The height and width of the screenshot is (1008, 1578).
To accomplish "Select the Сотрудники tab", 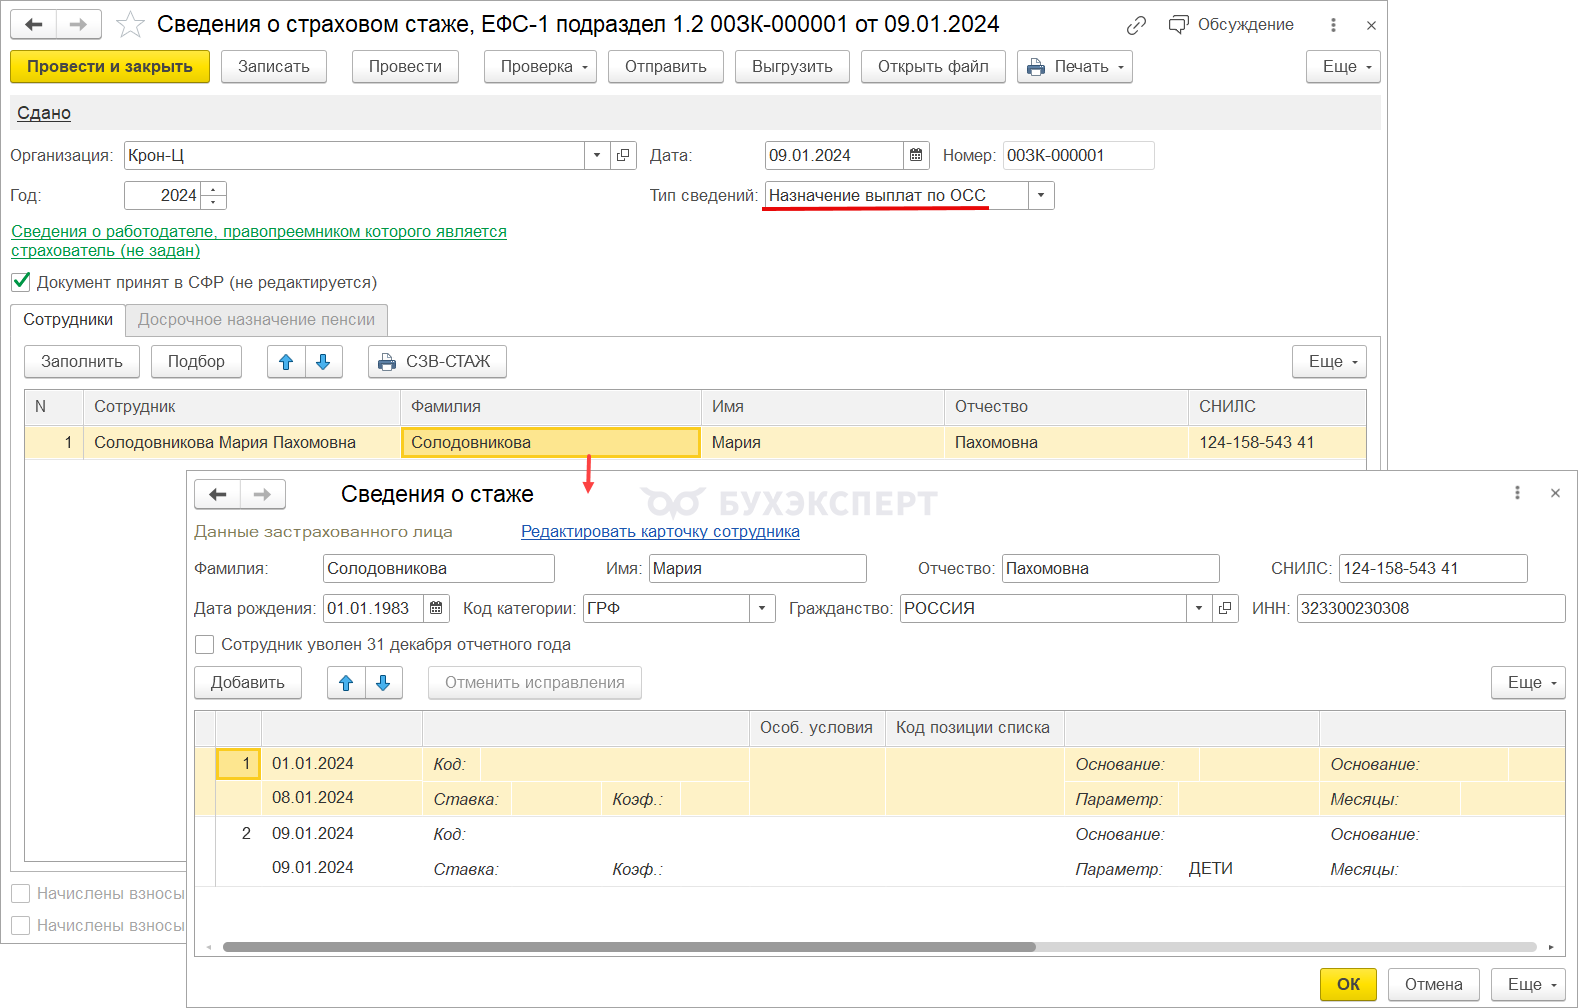I will 68,320.
